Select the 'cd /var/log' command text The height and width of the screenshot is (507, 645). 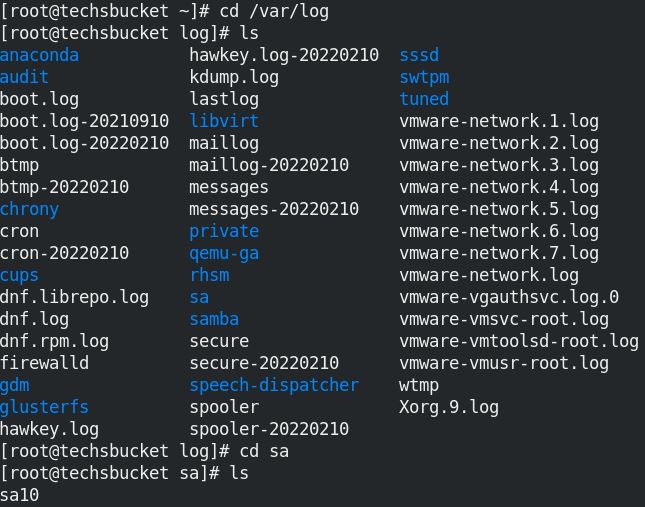(274, 11)
